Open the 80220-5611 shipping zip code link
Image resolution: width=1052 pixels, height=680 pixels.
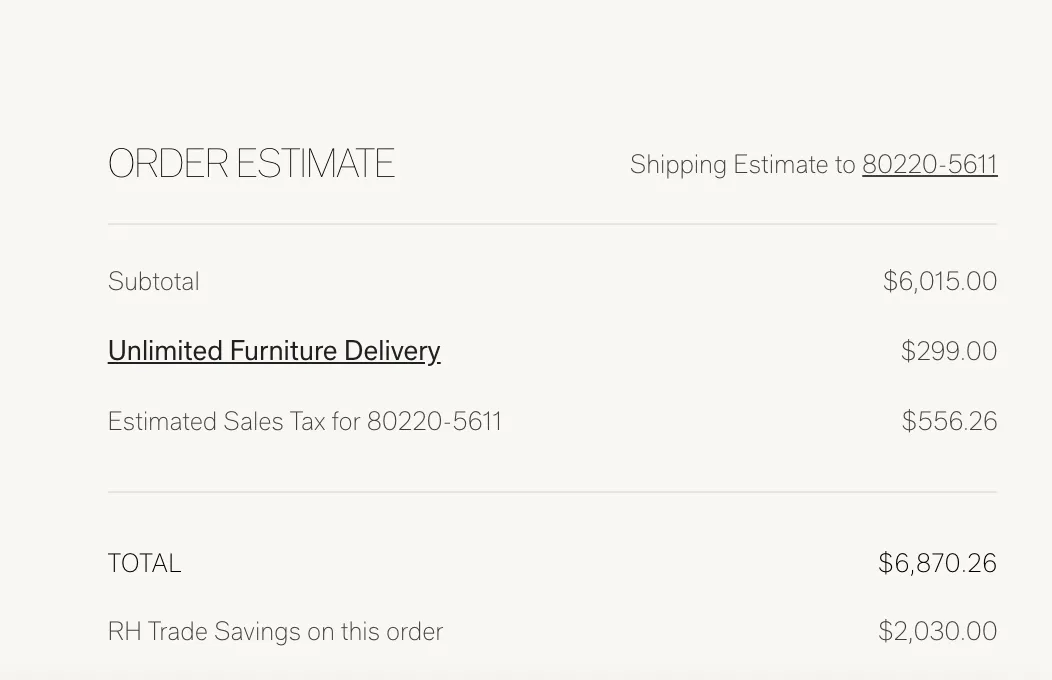pyautogui.click(x=930, y=164)
